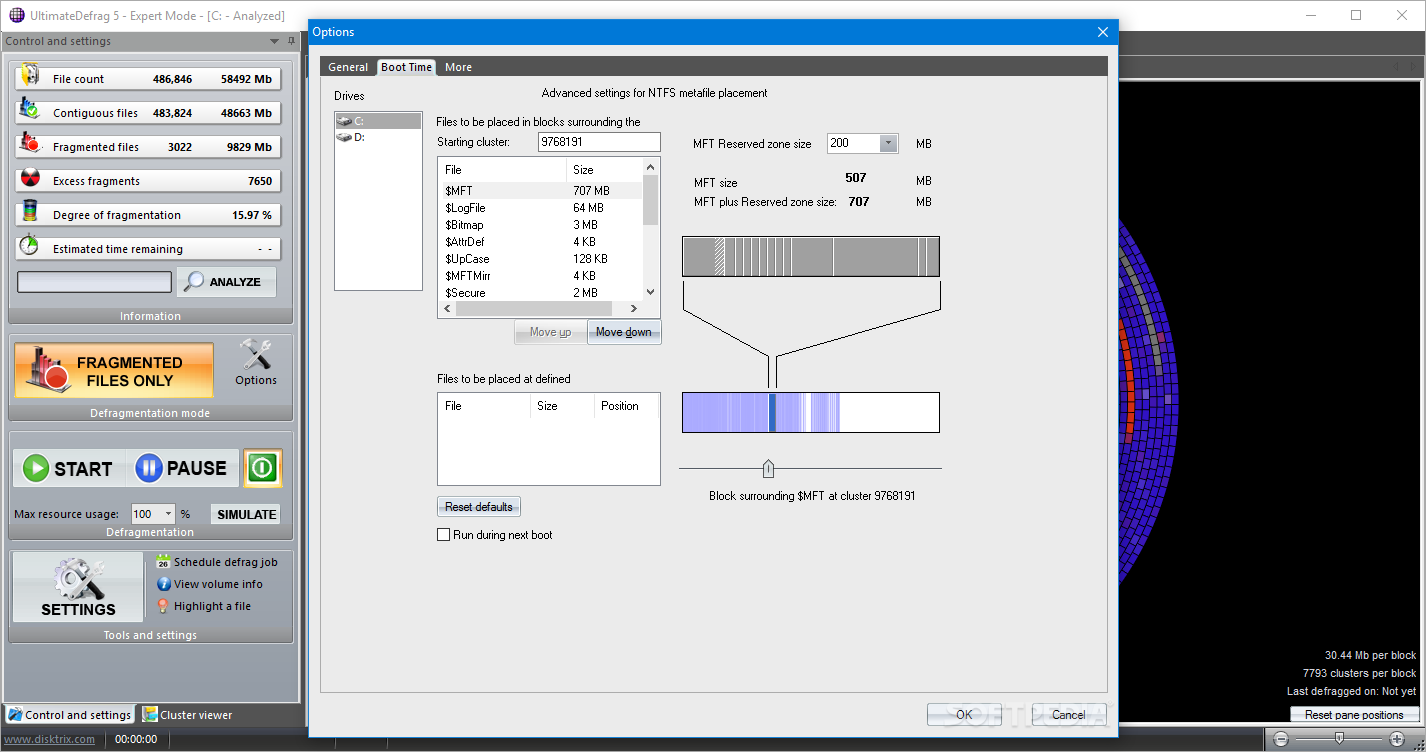The image size is (1426, 752).
Task: Select the $MFTMirr row
Action: pos(540,276)
